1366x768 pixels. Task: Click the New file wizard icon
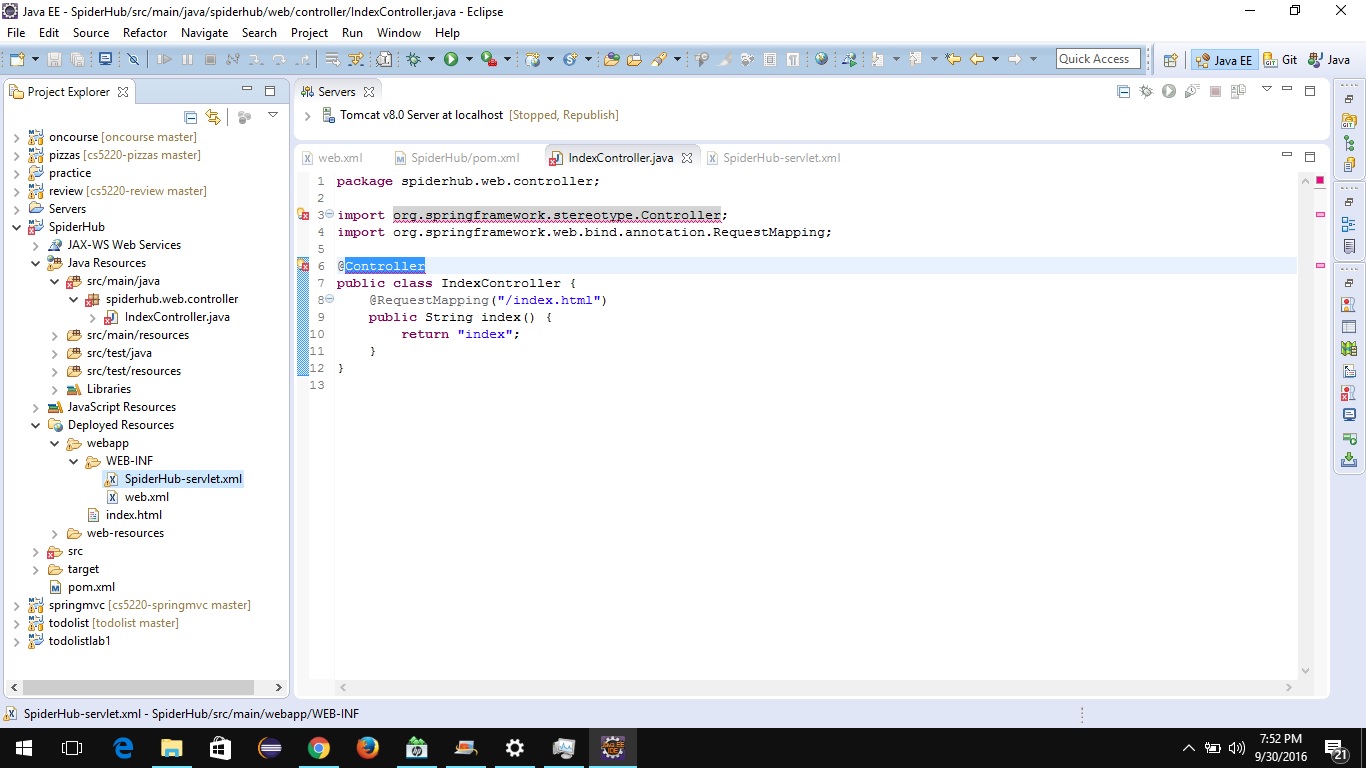click(17, 60)
